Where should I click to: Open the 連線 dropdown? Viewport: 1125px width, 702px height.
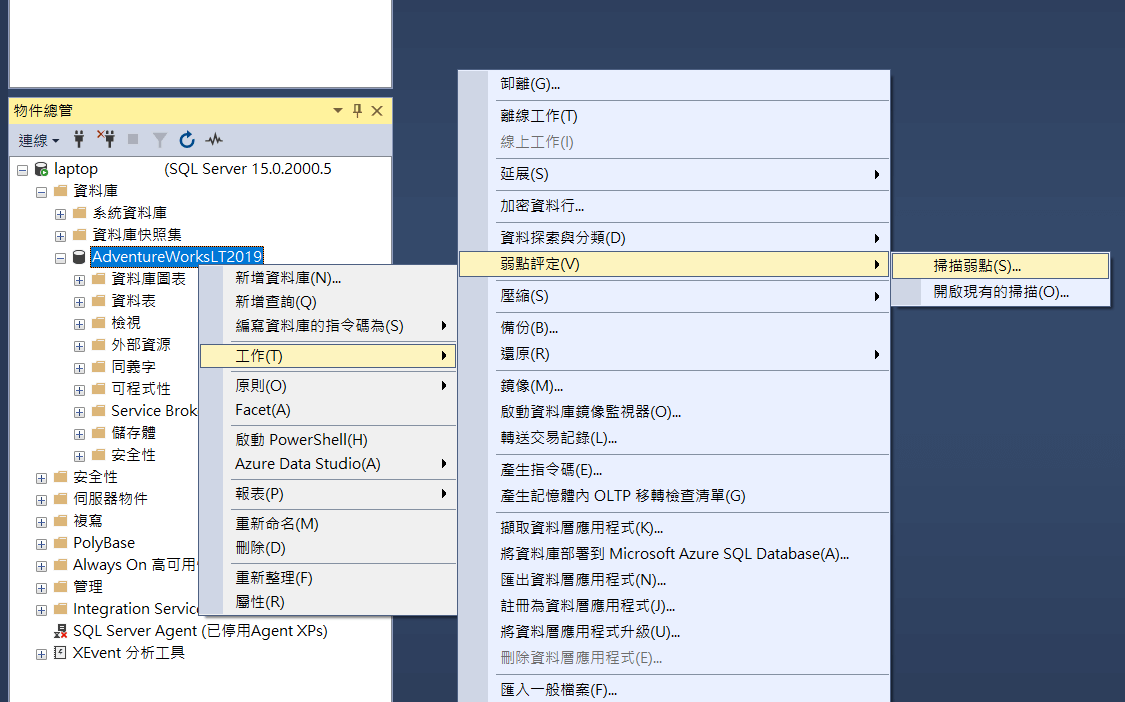[x=39, y=140]
